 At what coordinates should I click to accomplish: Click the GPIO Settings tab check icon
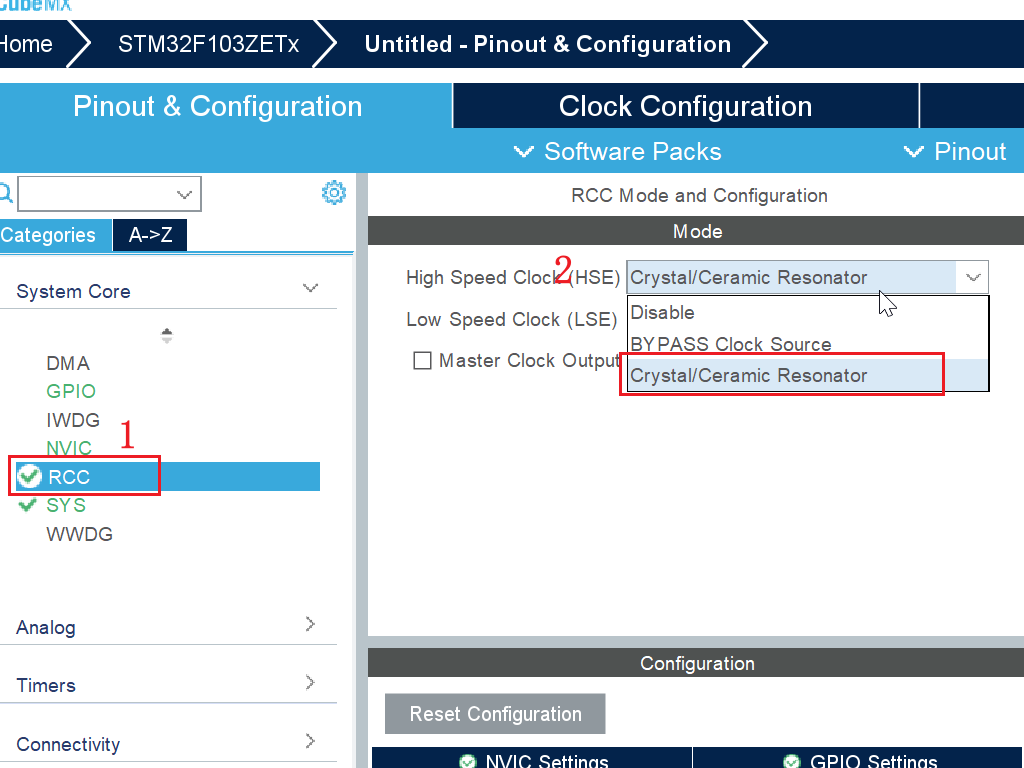(x=792, y=761)
